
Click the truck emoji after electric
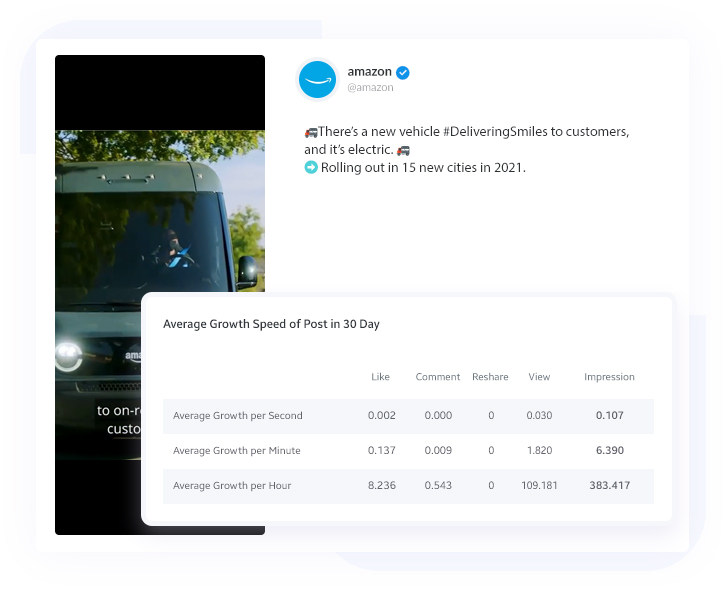pyautogui.click(x=403, y=150)
